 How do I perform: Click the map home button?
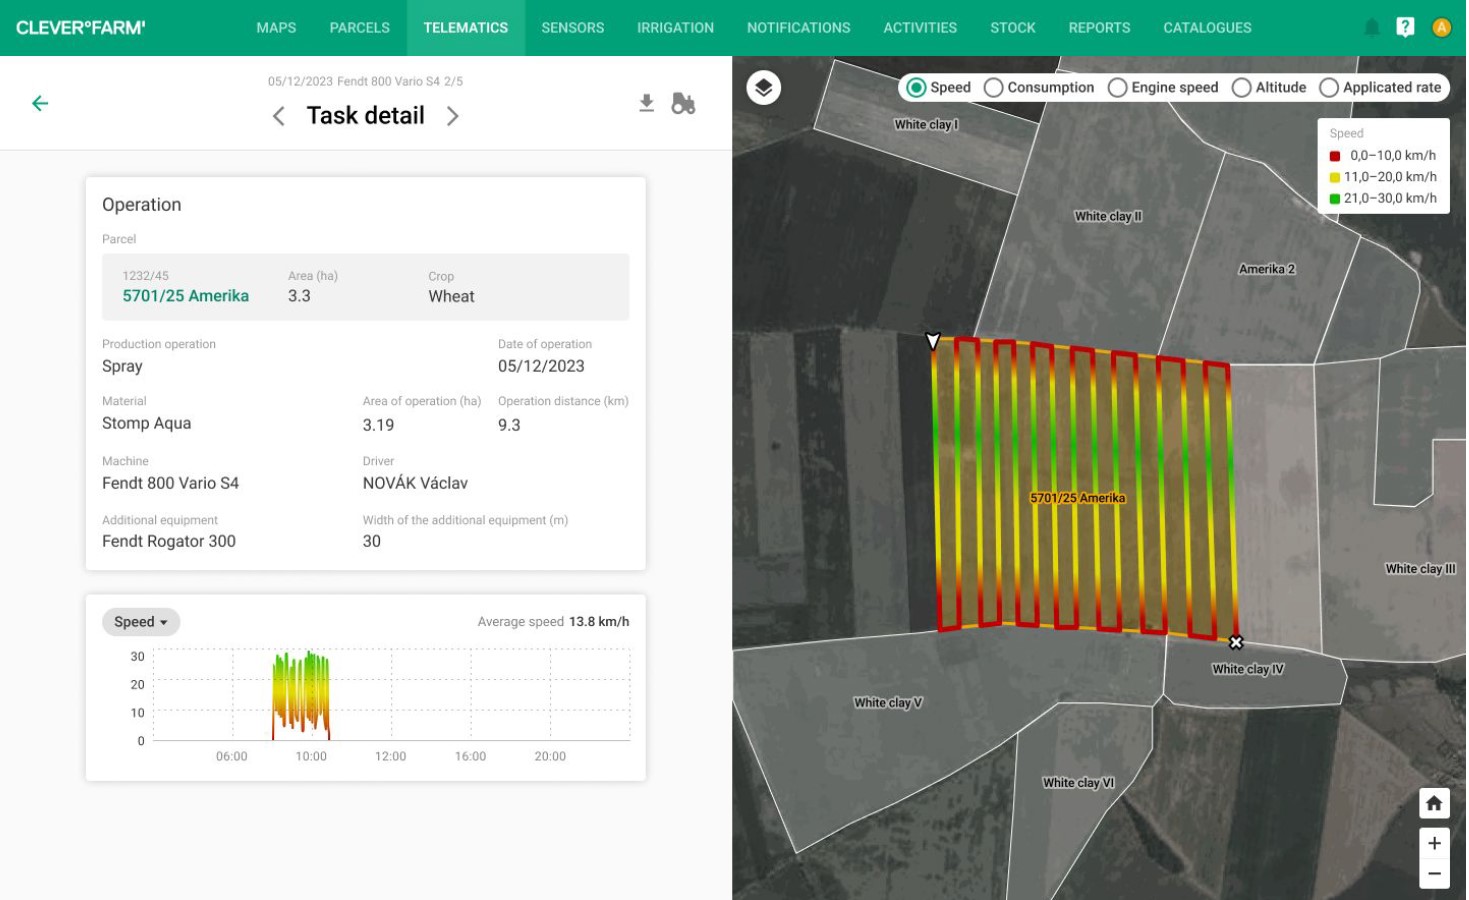[1434, 803]
